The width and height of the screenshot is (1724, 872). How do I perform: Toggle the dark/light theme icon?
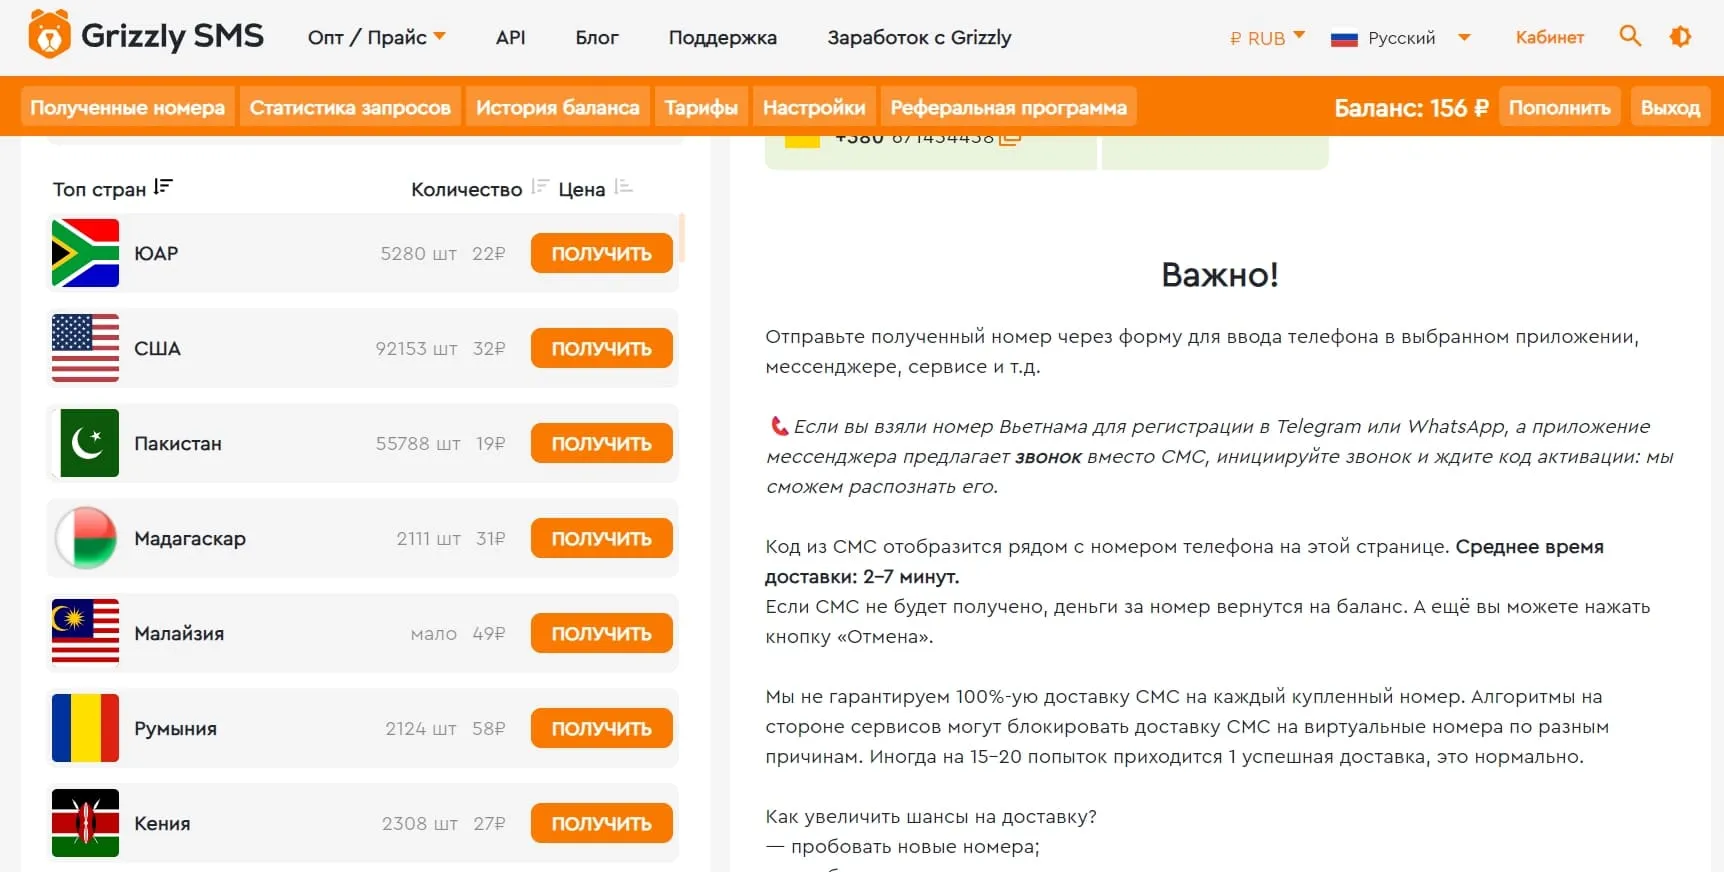pos(1680,37)
